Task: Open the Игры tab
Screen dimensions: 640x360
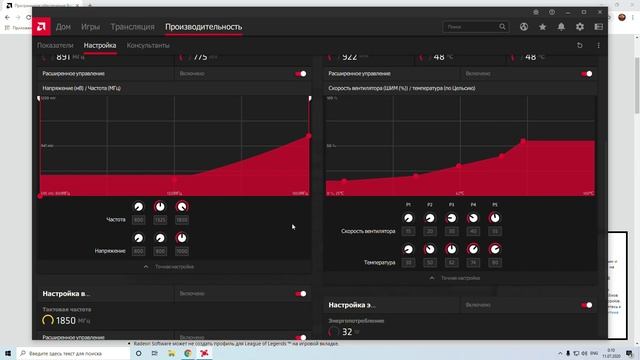Action: pyautogui.click(x=90, y=27)
